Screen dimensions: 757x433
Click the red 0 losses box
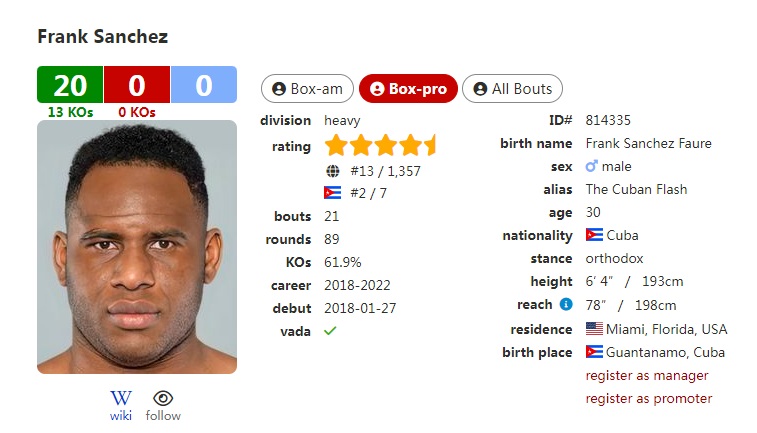point(137,85)
